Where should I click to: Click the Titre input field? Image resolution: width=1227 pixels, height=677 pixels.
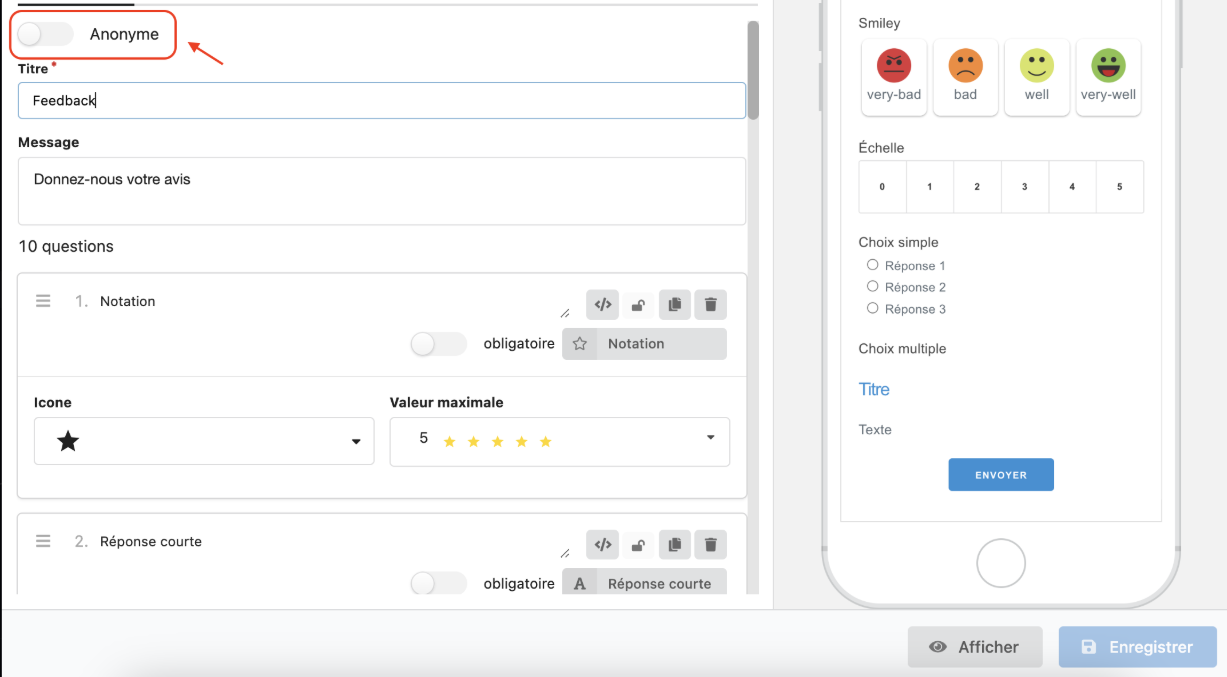[x=381, y=101]
